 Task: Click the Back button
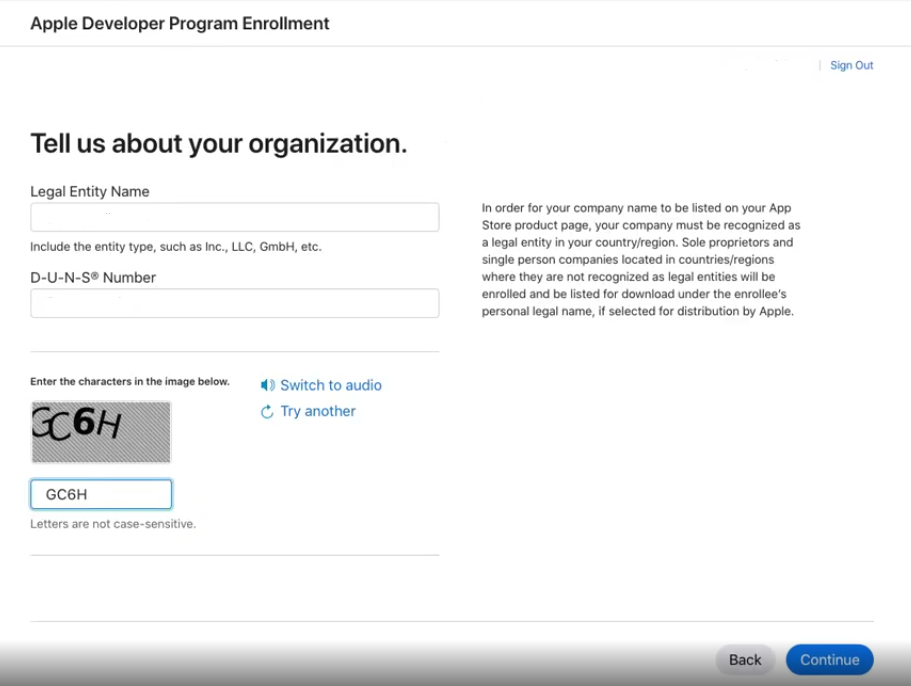745,660
